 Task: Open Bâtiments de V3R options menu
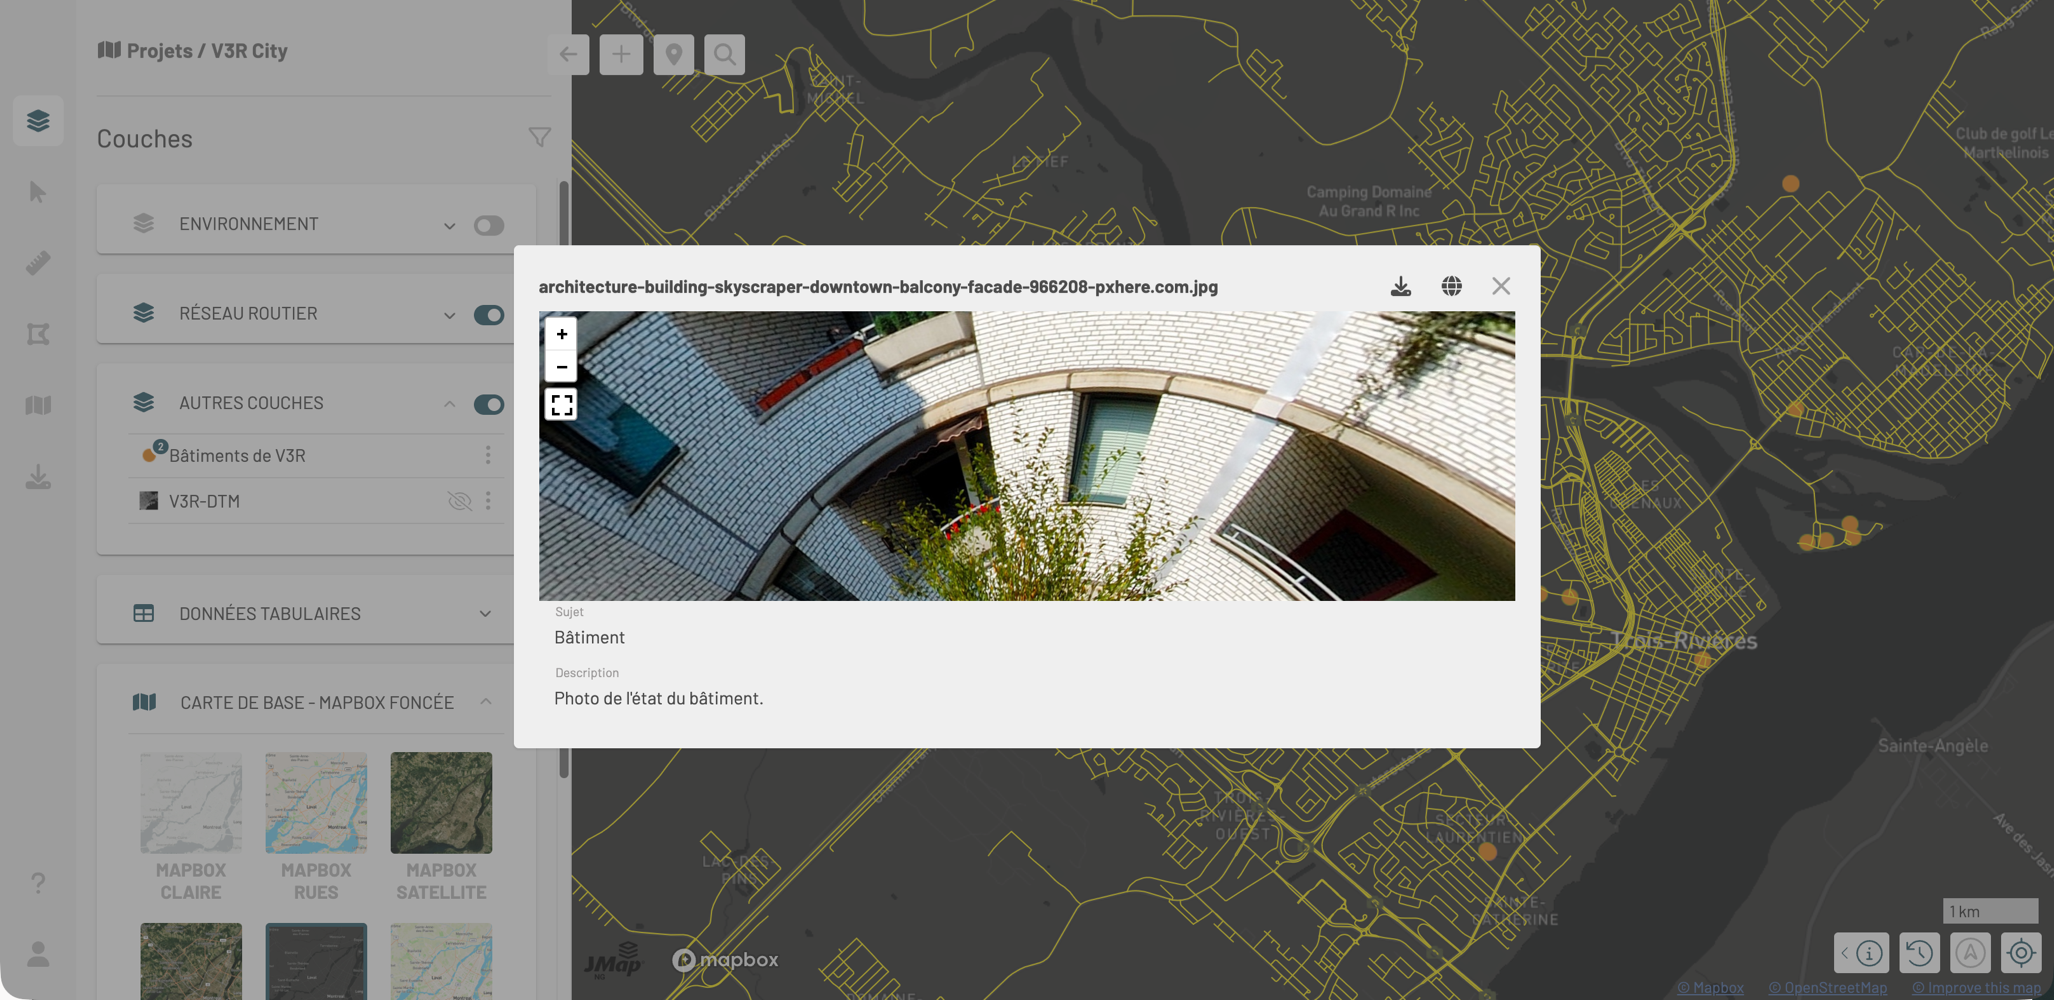pos(488,455)
